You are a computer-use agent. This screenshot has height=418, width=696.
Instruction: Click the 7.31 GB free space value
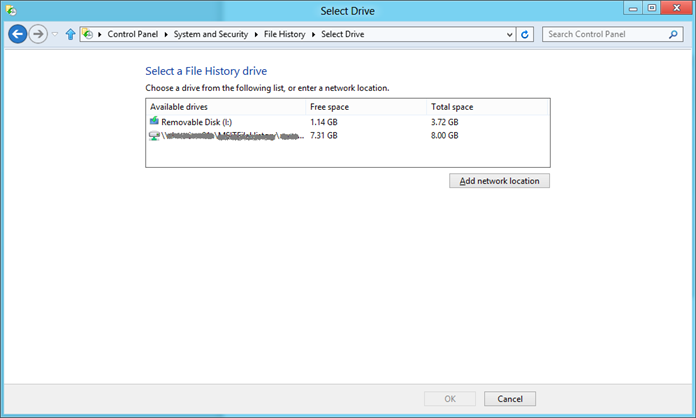(324, 135)
